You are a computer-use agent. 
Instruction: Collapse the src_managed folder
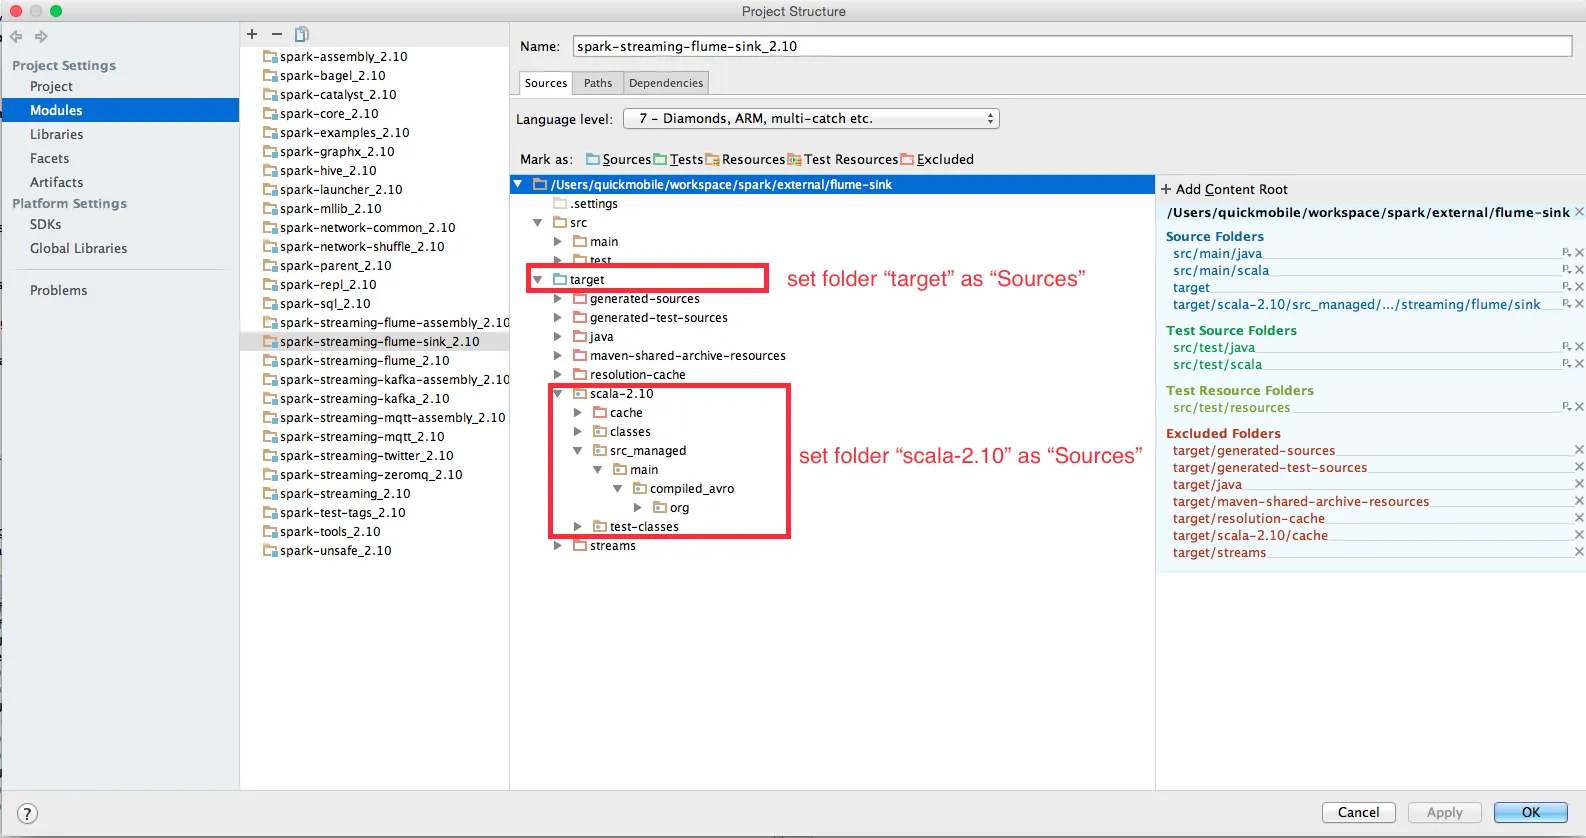click(578, 451)
